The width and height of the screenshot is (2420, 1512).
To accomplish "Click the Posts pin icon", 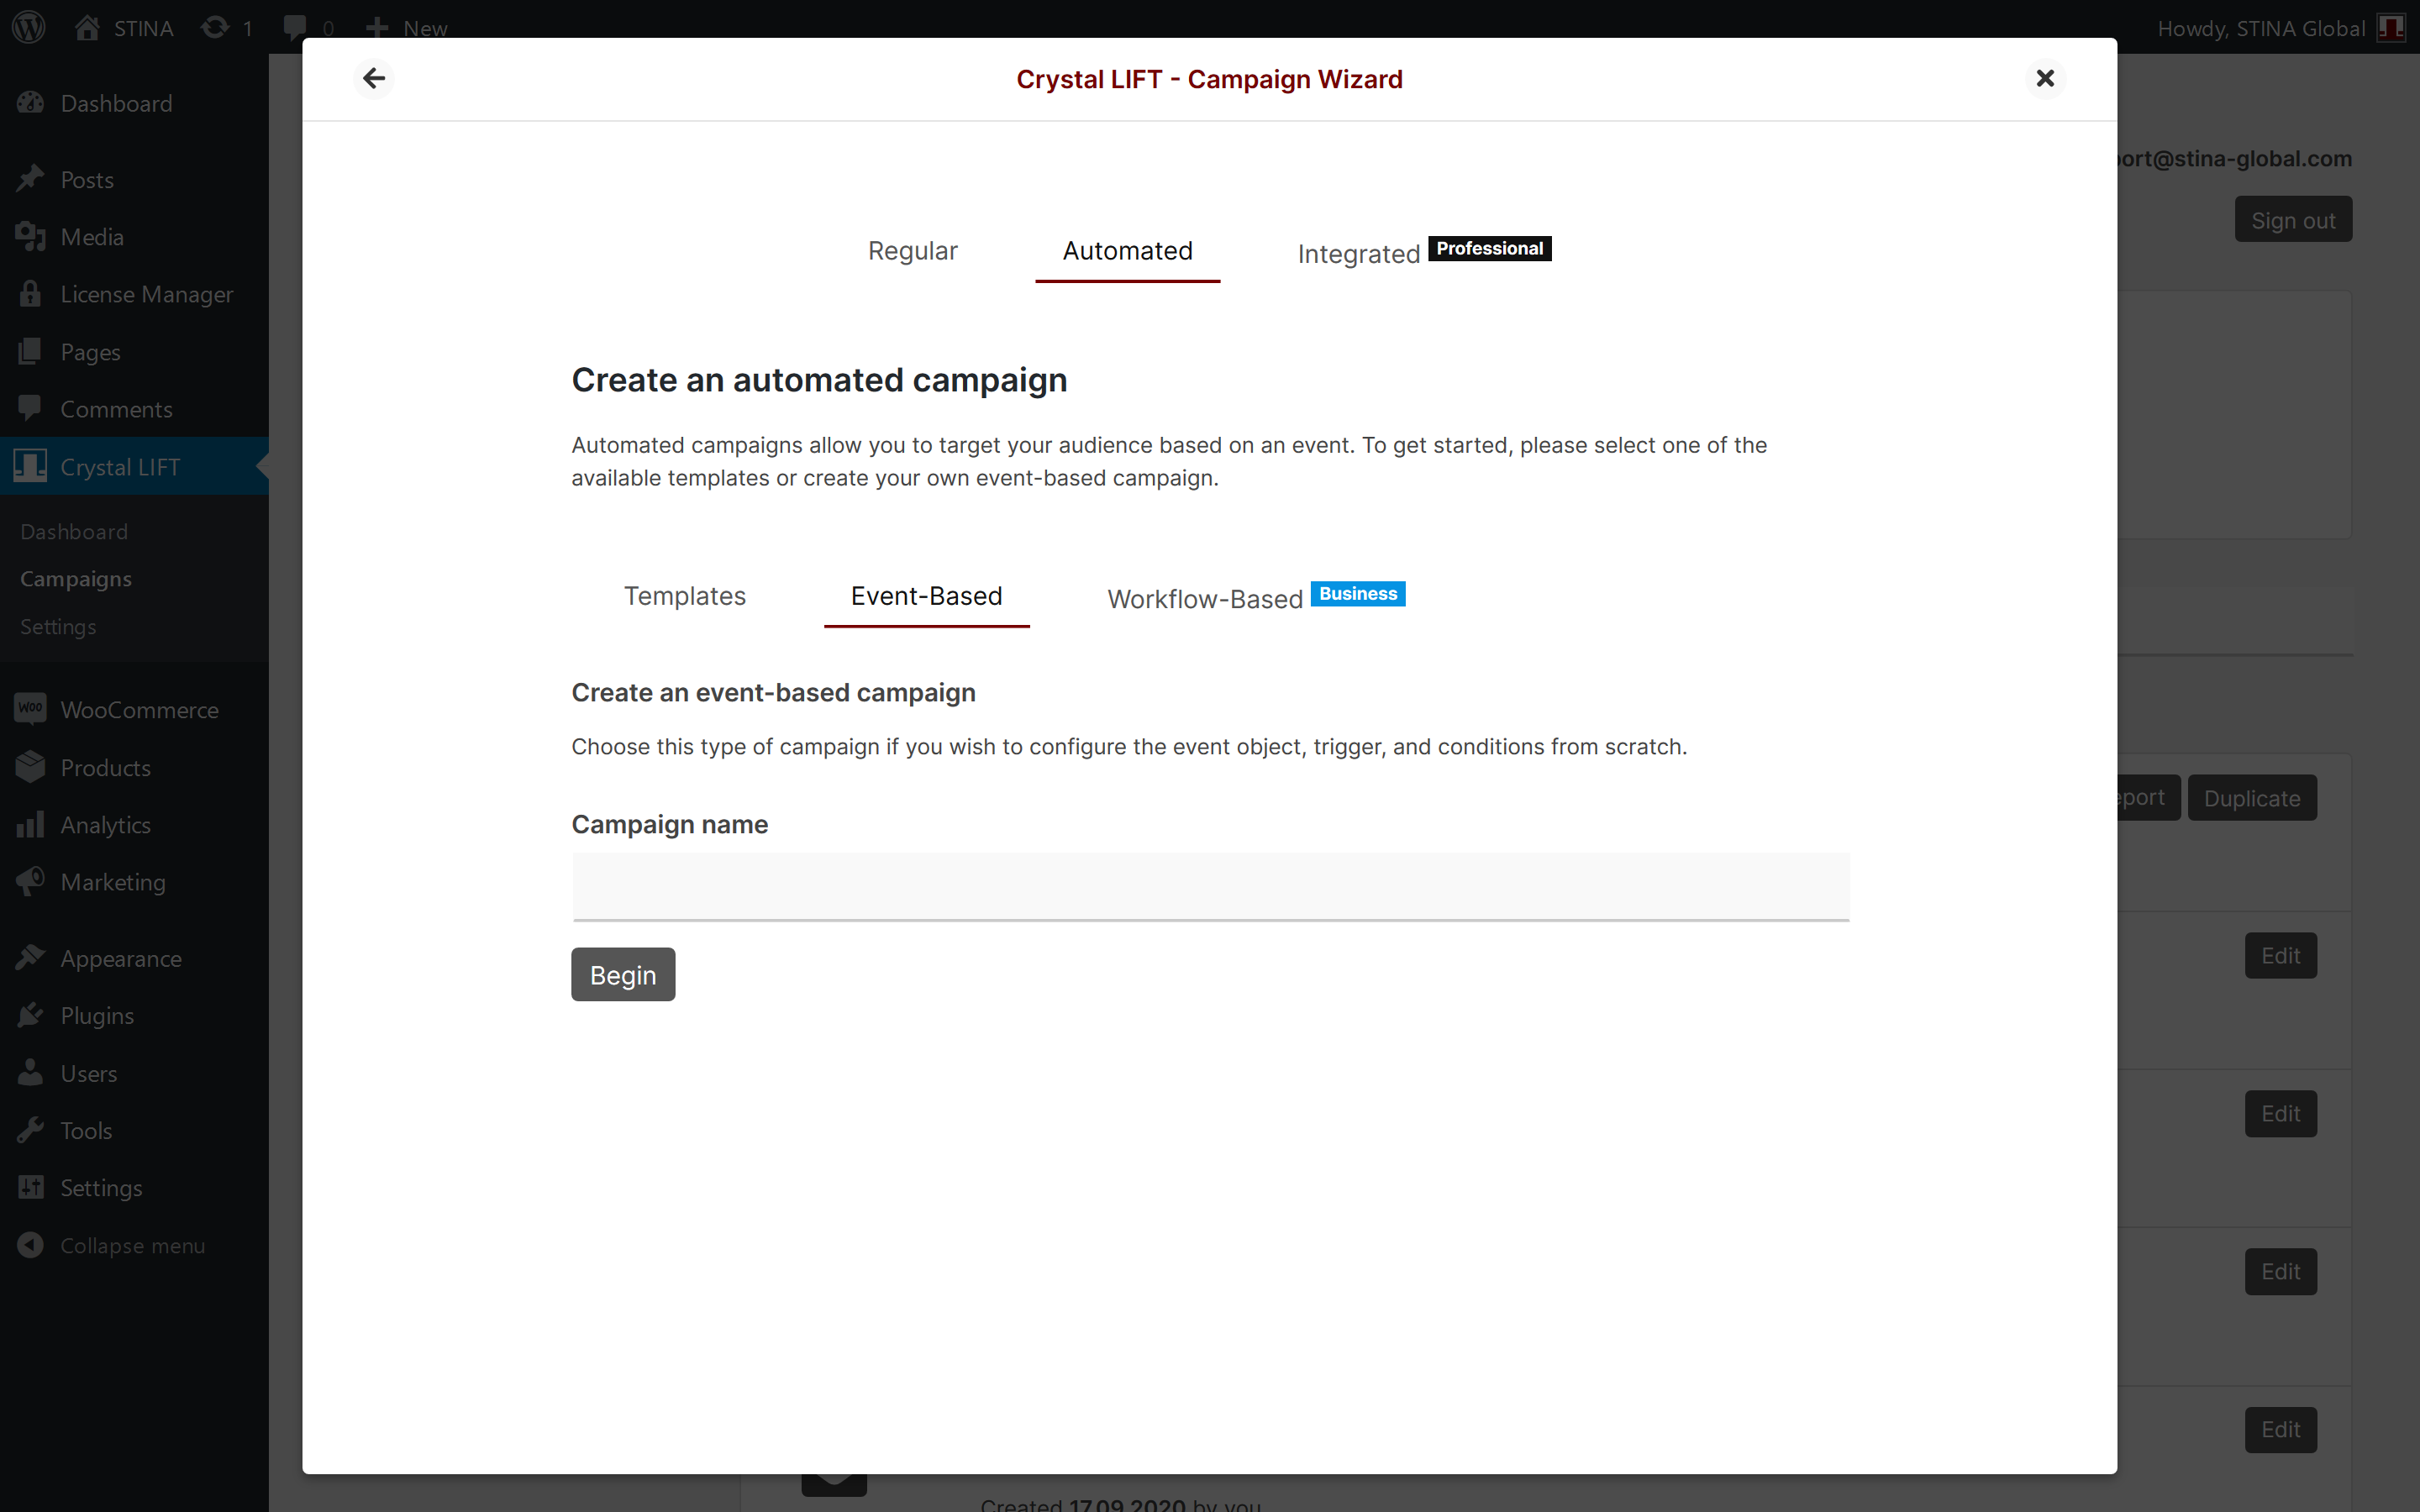I will coord(30,179).
